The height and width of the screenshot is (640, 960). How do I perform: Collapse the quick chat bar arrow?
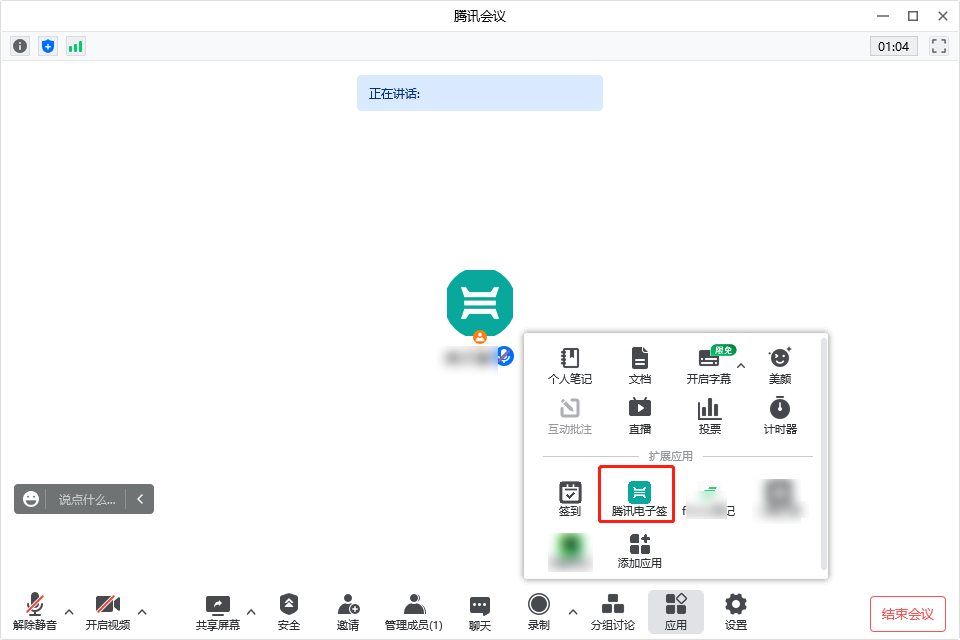tap(140, 499)
